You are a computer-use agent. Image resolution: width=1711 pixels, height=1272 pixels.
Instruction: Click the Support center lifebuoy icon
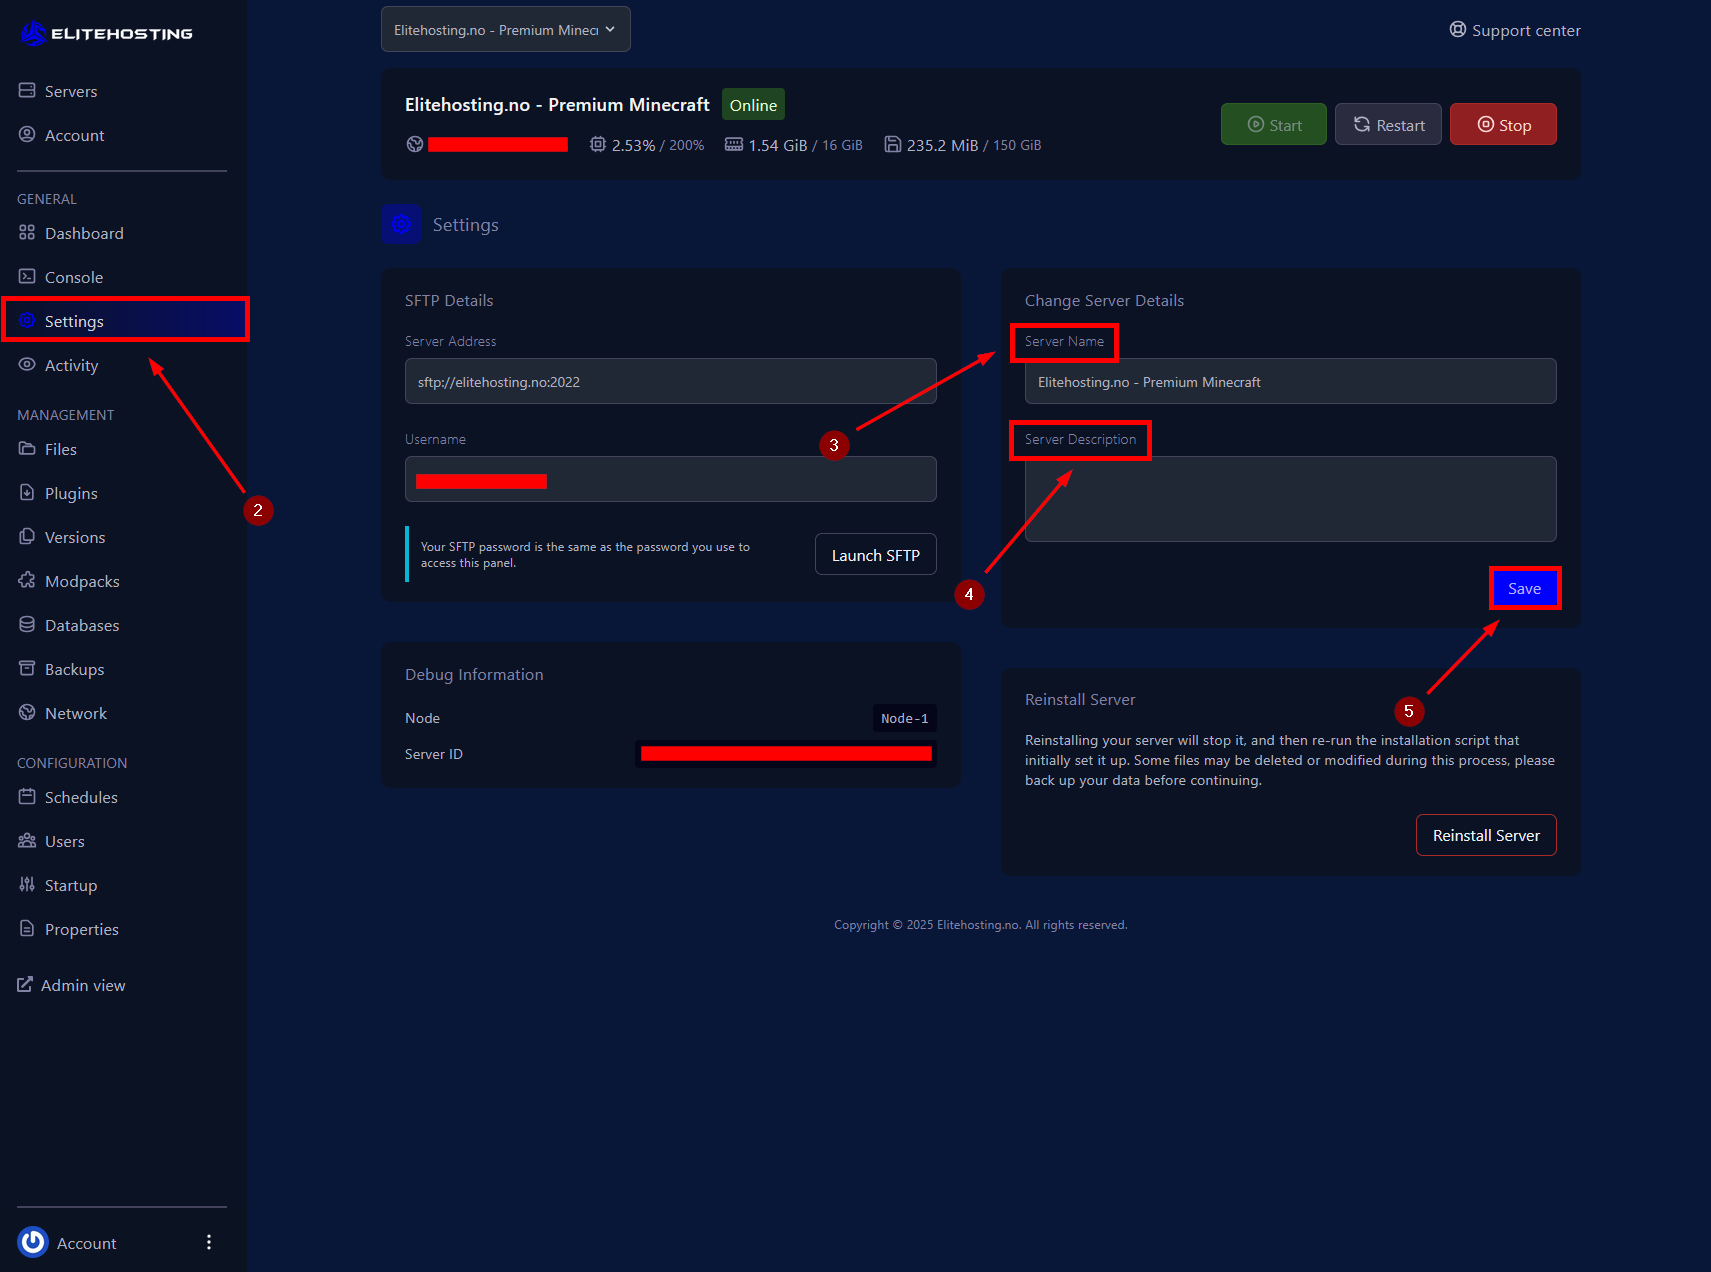tap(1458, 30)
